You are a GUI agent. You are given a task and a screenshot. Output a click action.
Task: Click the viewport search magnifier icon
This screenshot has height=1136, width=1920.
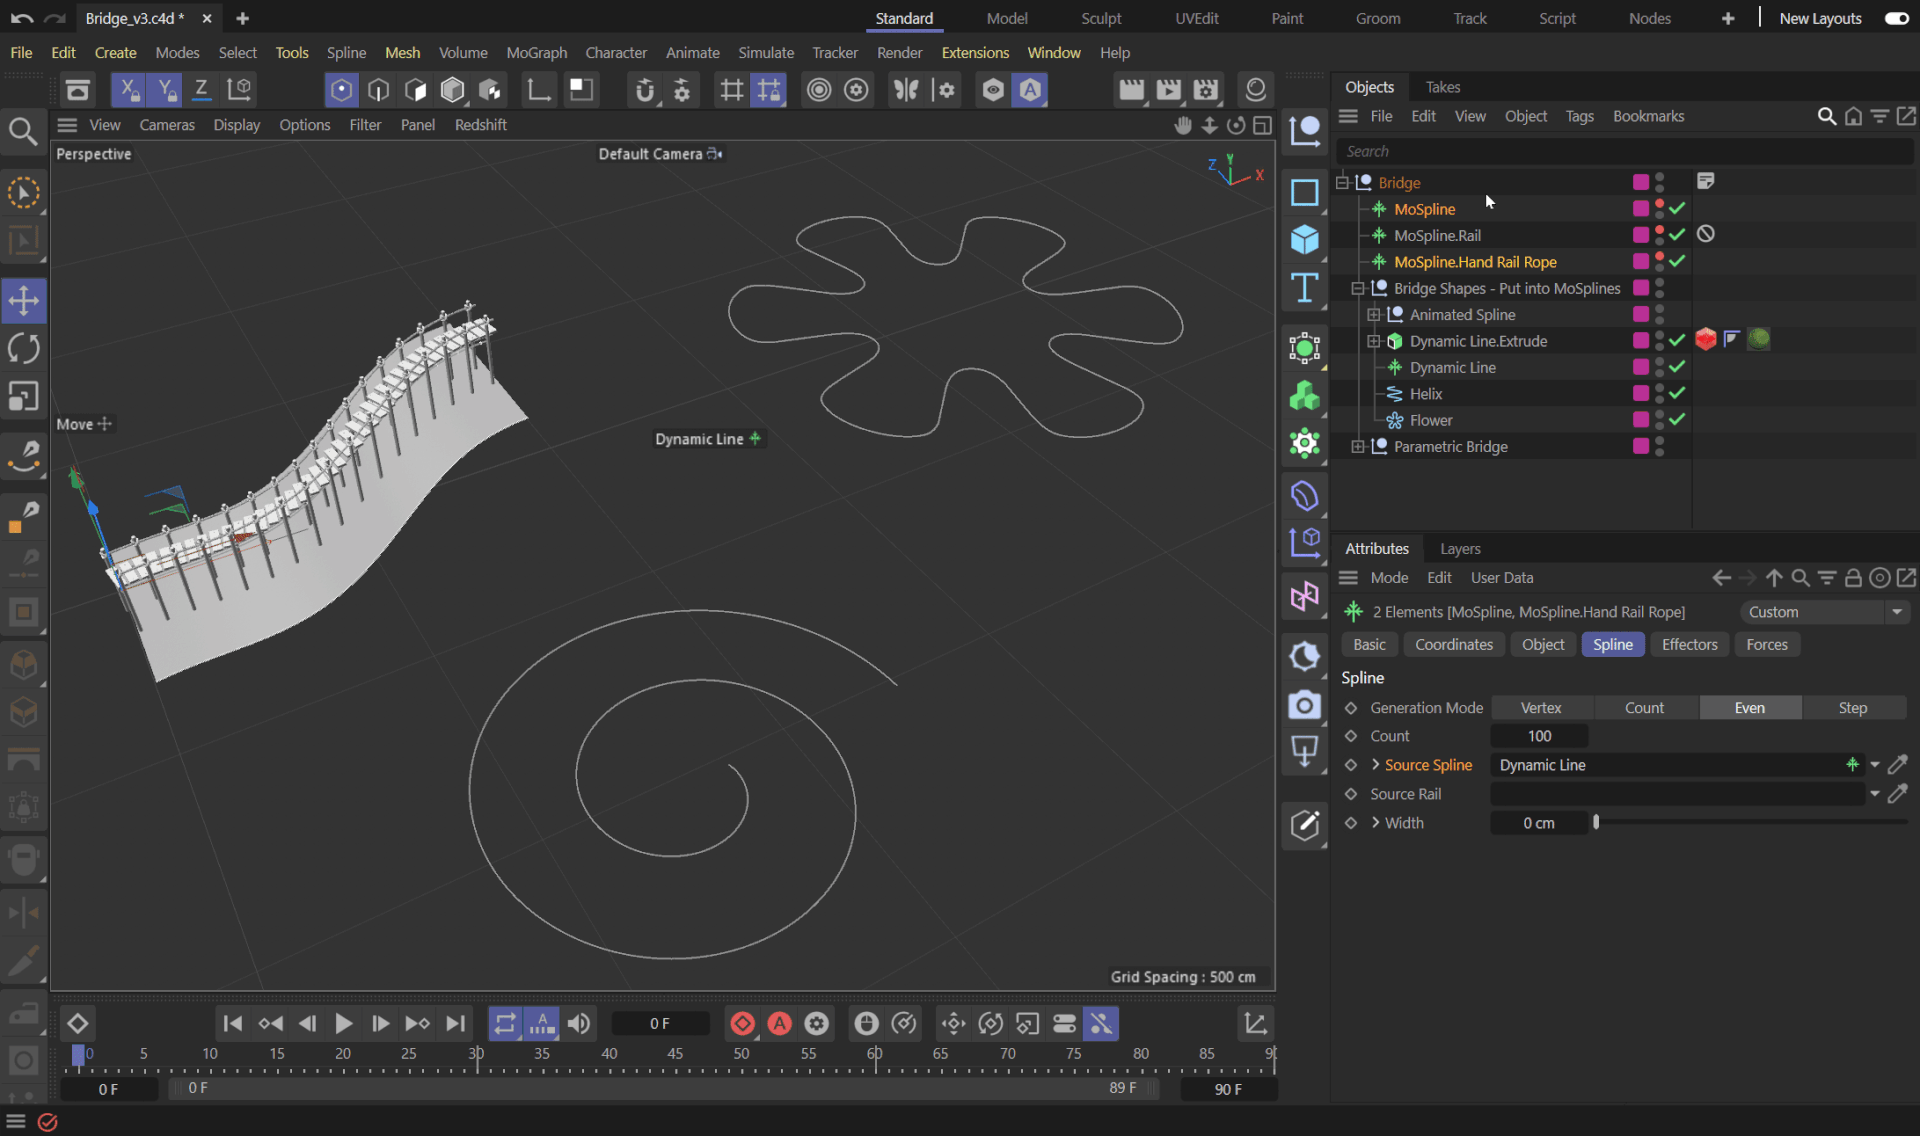[x=23, y=131]
